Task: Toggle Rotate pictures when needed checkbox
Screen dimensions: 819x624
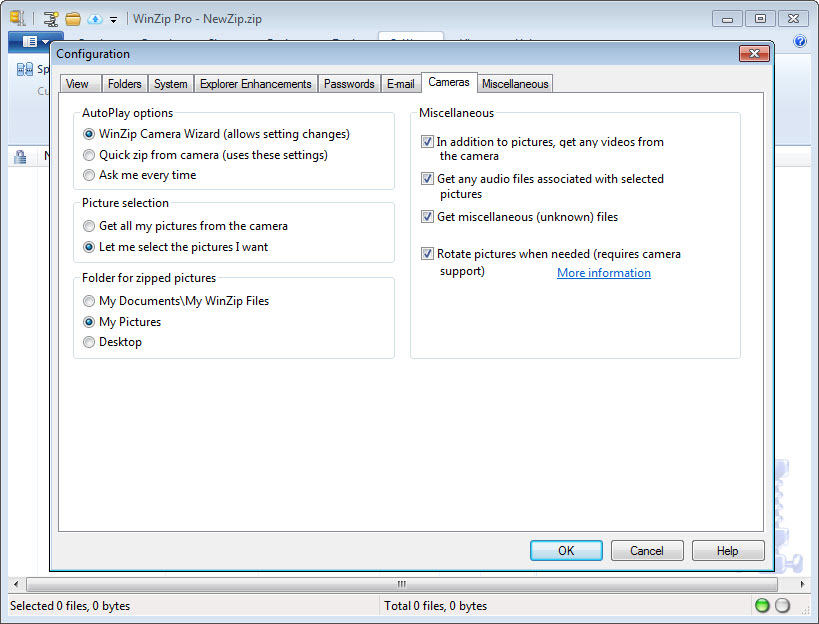Action: (x=427, y=254)
